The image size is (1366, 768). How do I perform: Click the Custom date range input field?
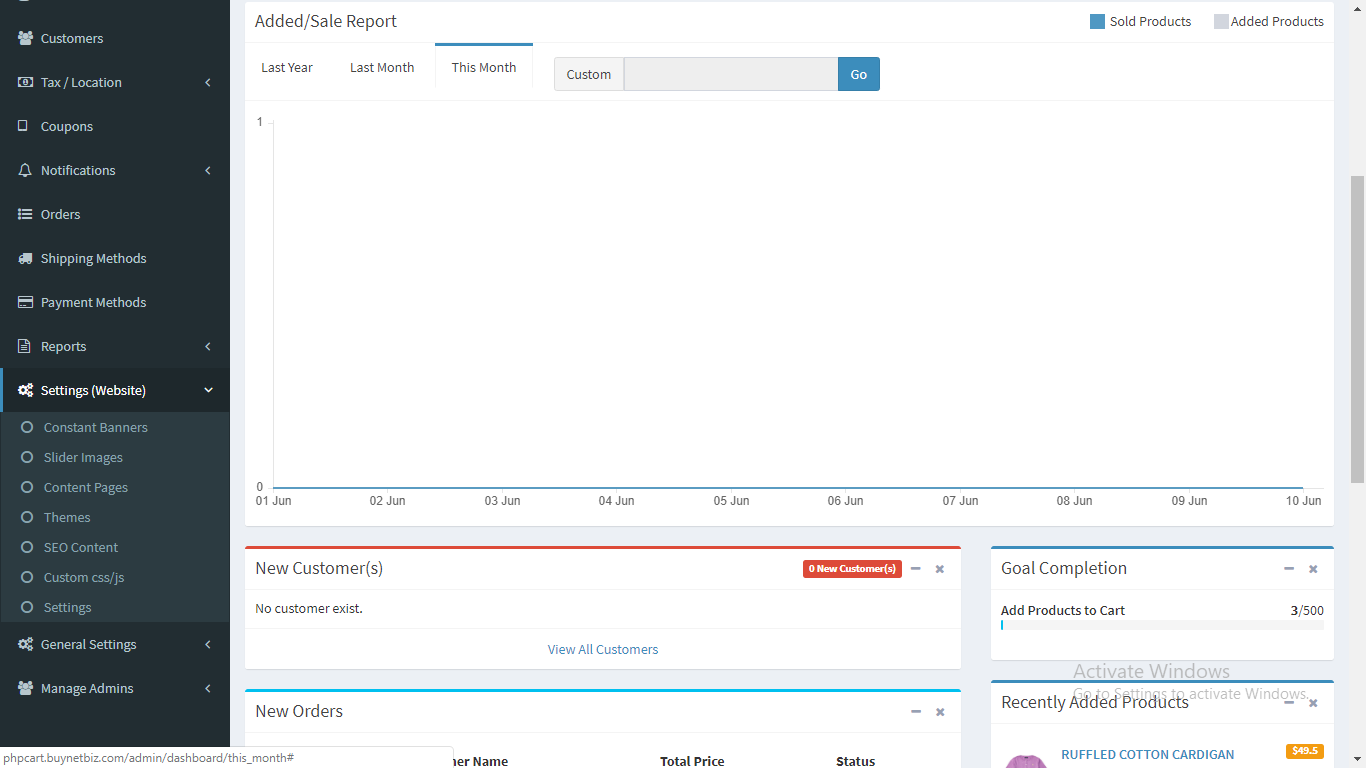click(731, 74)
